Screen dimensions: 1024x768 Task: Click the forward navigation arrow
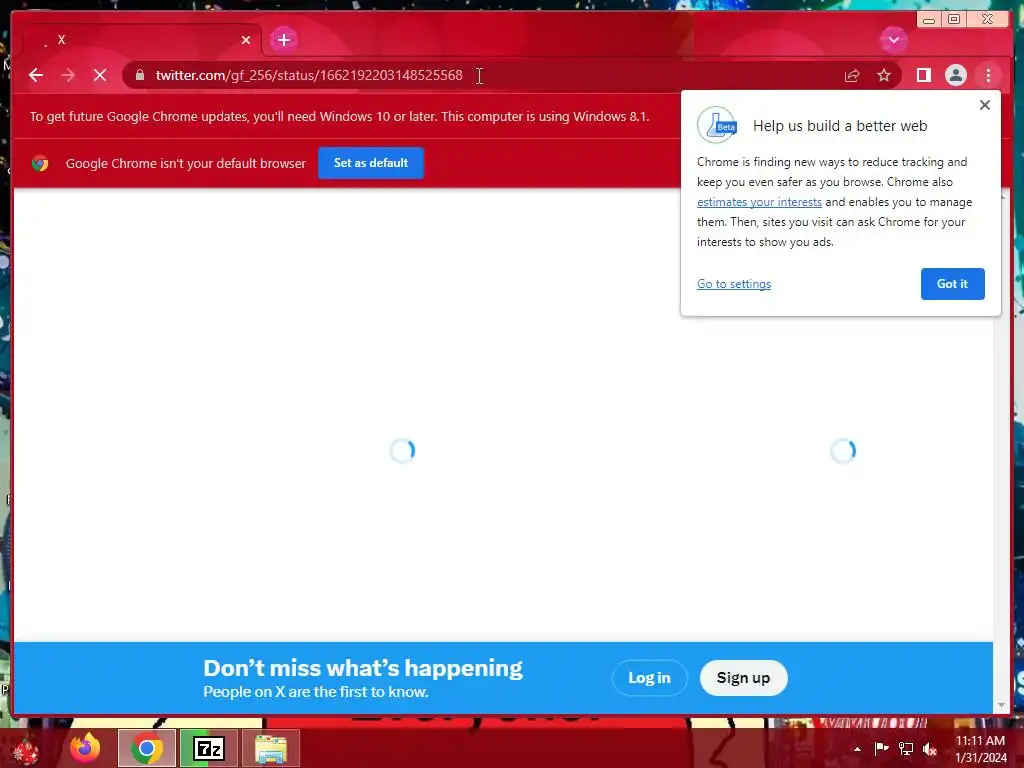[68, 76]
